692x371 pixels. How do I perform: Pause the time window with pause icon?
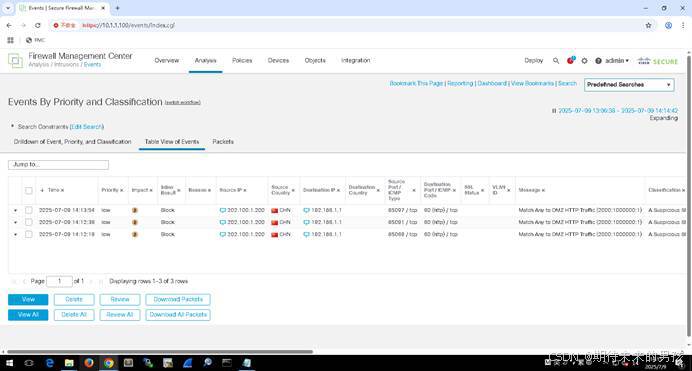pyautogui.click(x=554, y=111)
